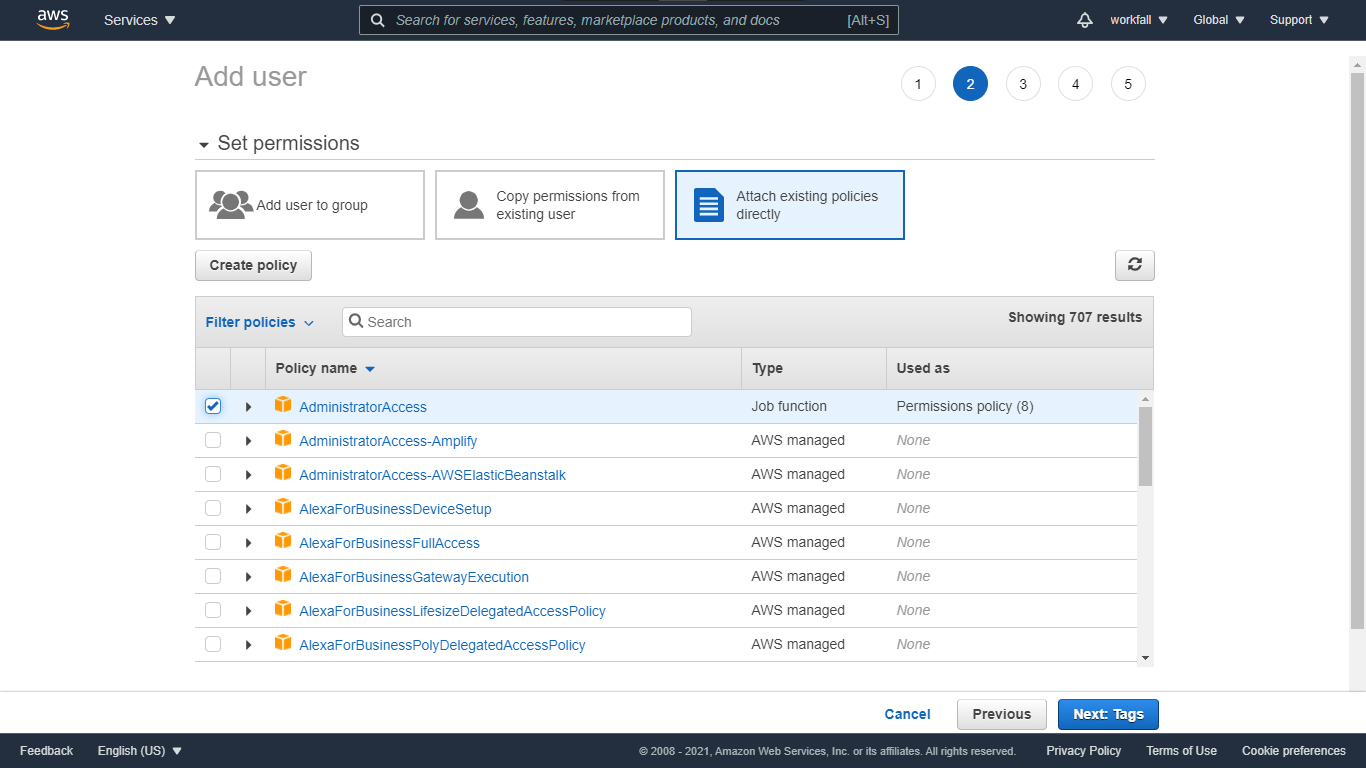Expand the AlexaForBusinessFullAccess row details
Viewport: 1366px width, 768px height.
pyautogui.click(x=248, y=543)
